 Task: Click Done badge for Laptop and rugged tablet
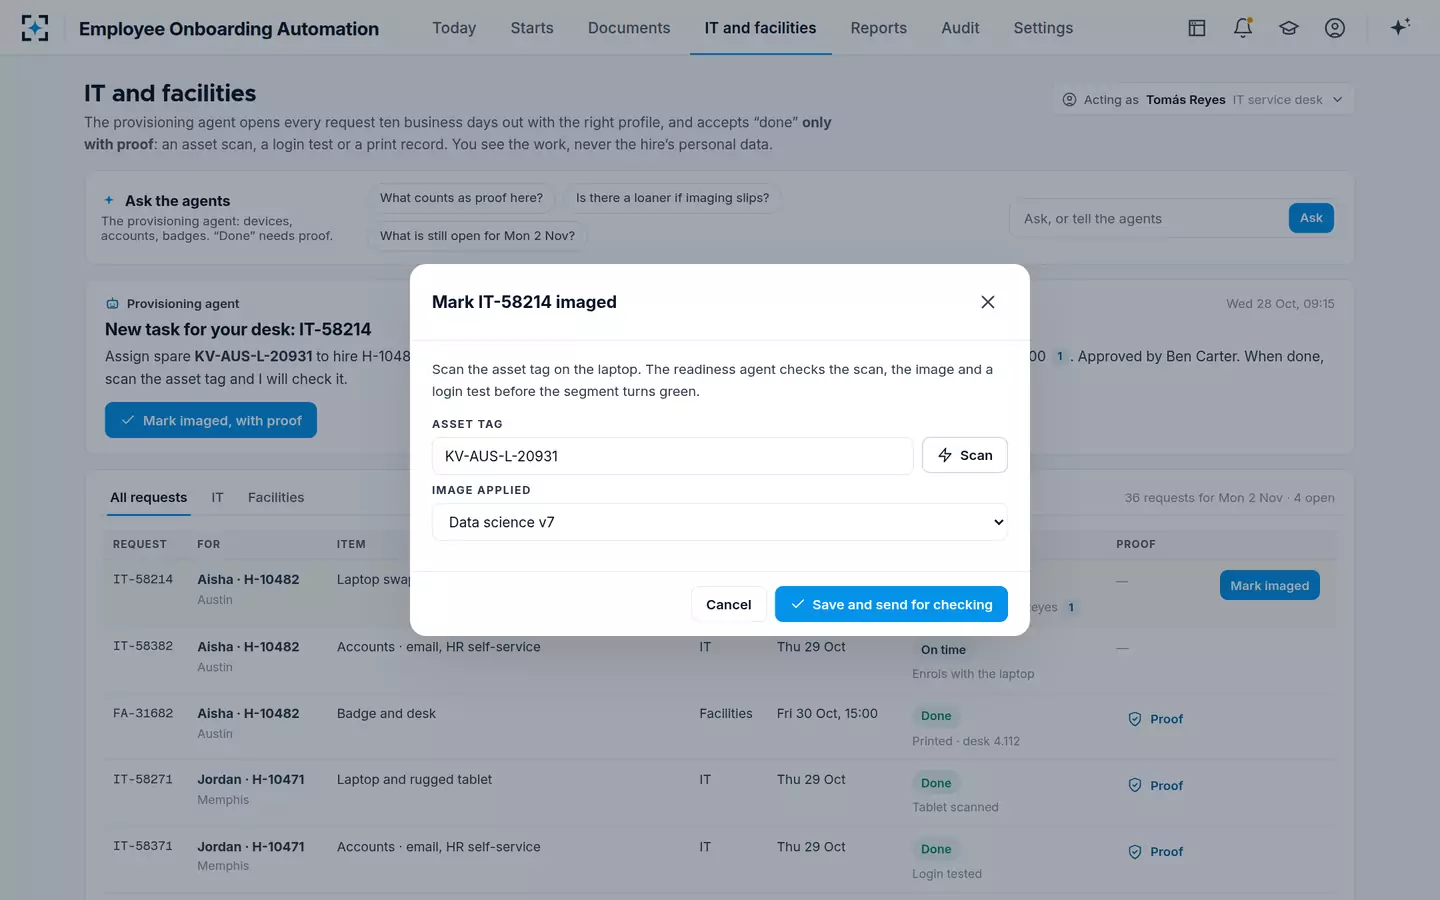tap(936, 783)
